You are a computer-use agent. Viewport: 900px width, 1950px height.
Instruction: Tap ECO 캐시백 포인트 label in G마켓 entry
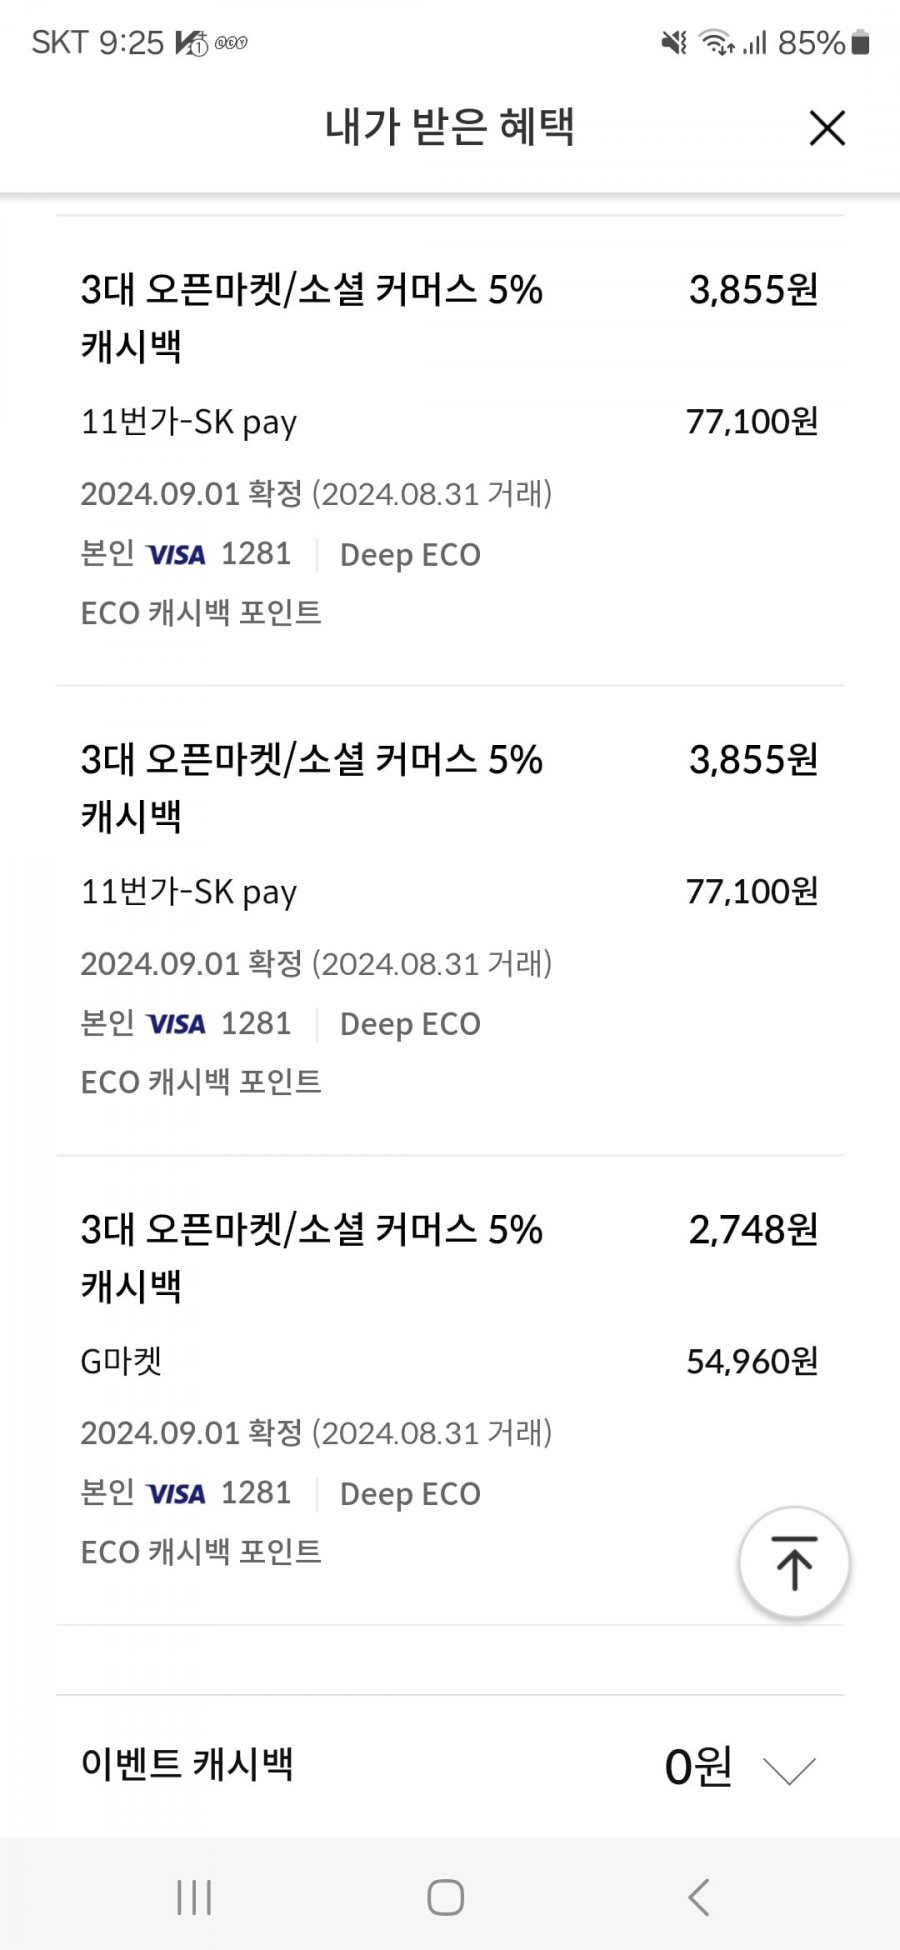(201, 1552)
